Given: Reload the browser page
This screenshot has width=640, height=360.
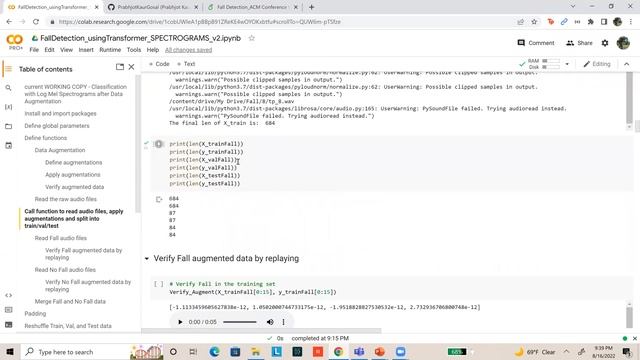Looking at the screenshot, I should [36, 22].
